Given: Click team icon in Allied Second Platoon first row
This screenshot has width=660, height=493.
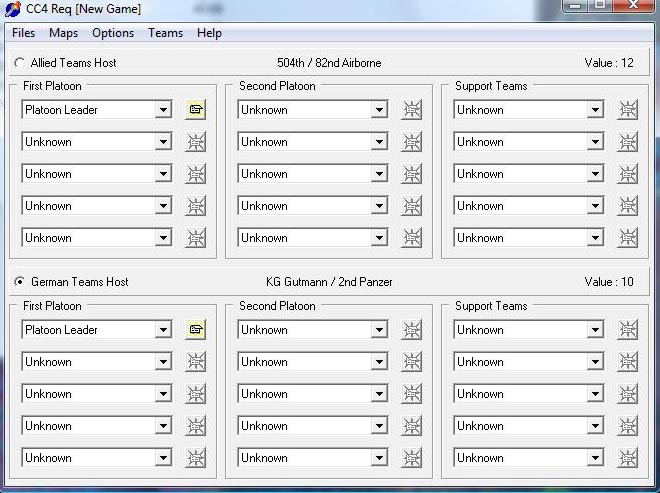Looking at the screenshot, I should pyautogui.click(x=411, y=110).
